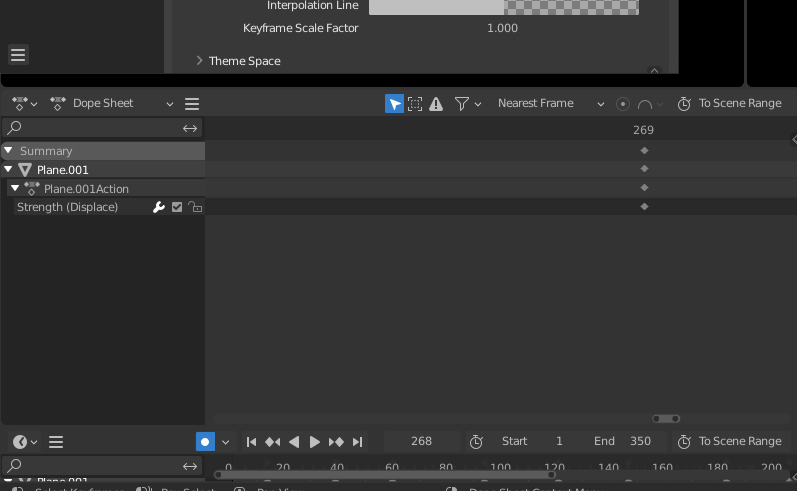Viewport: 797px width, 491px height.
Task: Select the Strength (Displace) keyframe diamond
Action: pyautogui.click(x=645, y=206)
